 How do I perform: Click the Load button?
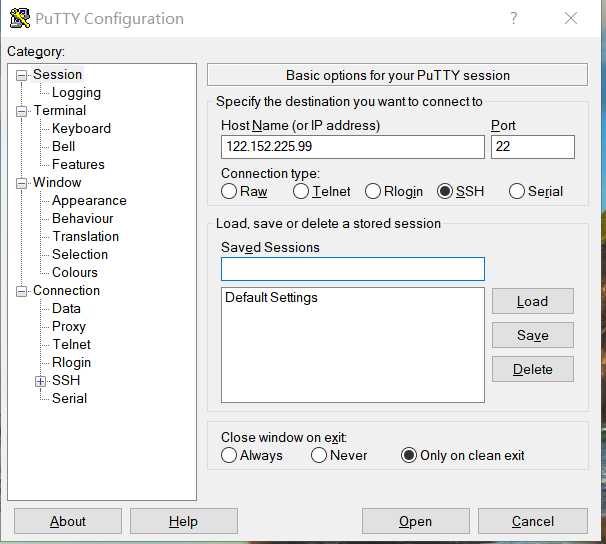pyautogui.click(x=533, y=301)
